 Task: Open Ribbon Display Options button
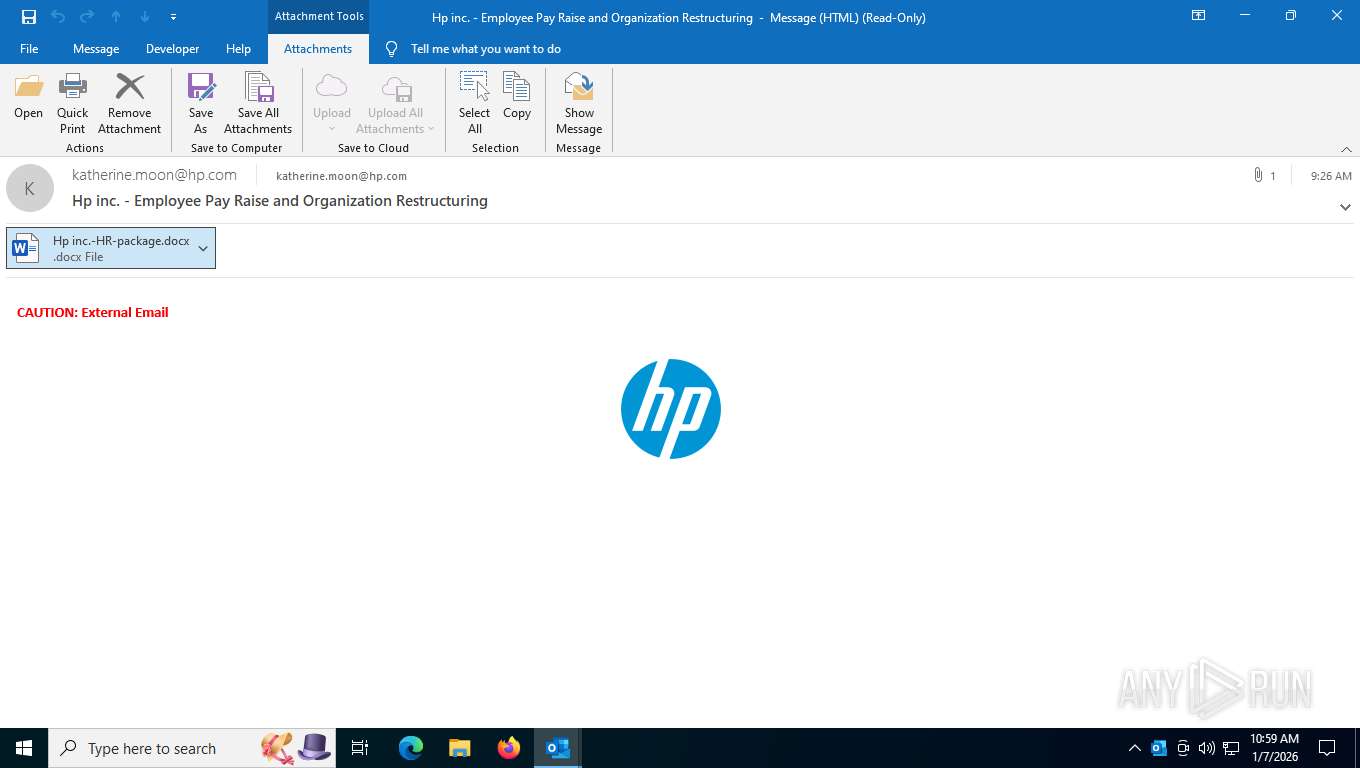tap(1198, 16)
